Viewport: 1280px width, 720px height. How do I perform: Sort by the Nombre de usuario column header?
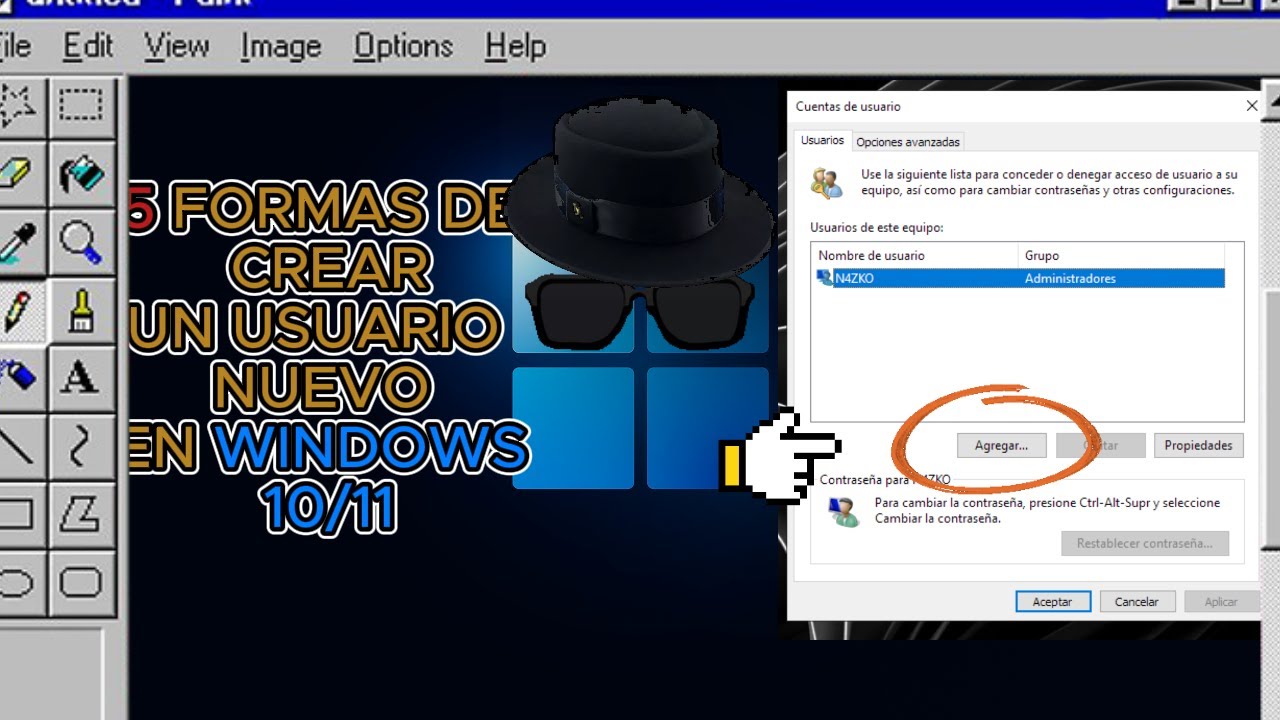(915, 256)
